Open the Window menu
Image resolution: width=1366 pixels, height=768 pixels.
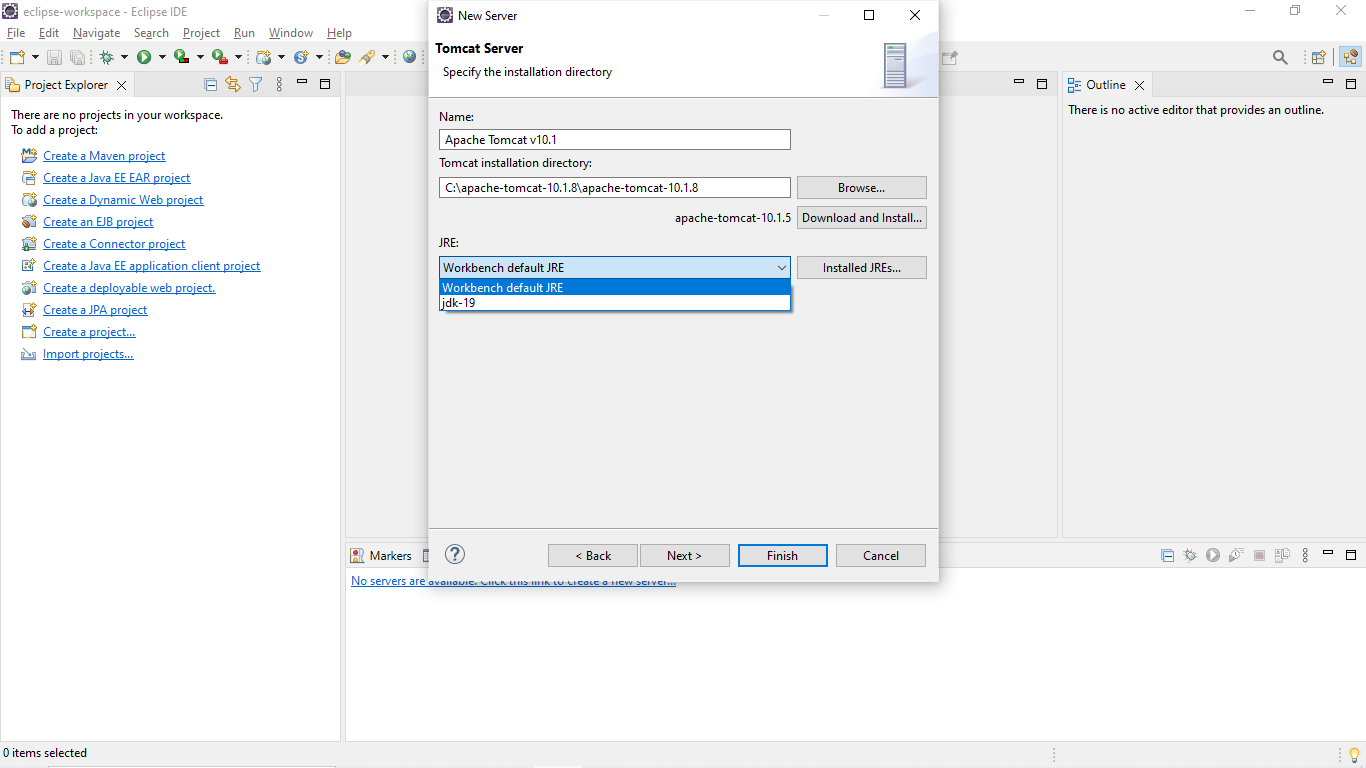pos(291,33)
